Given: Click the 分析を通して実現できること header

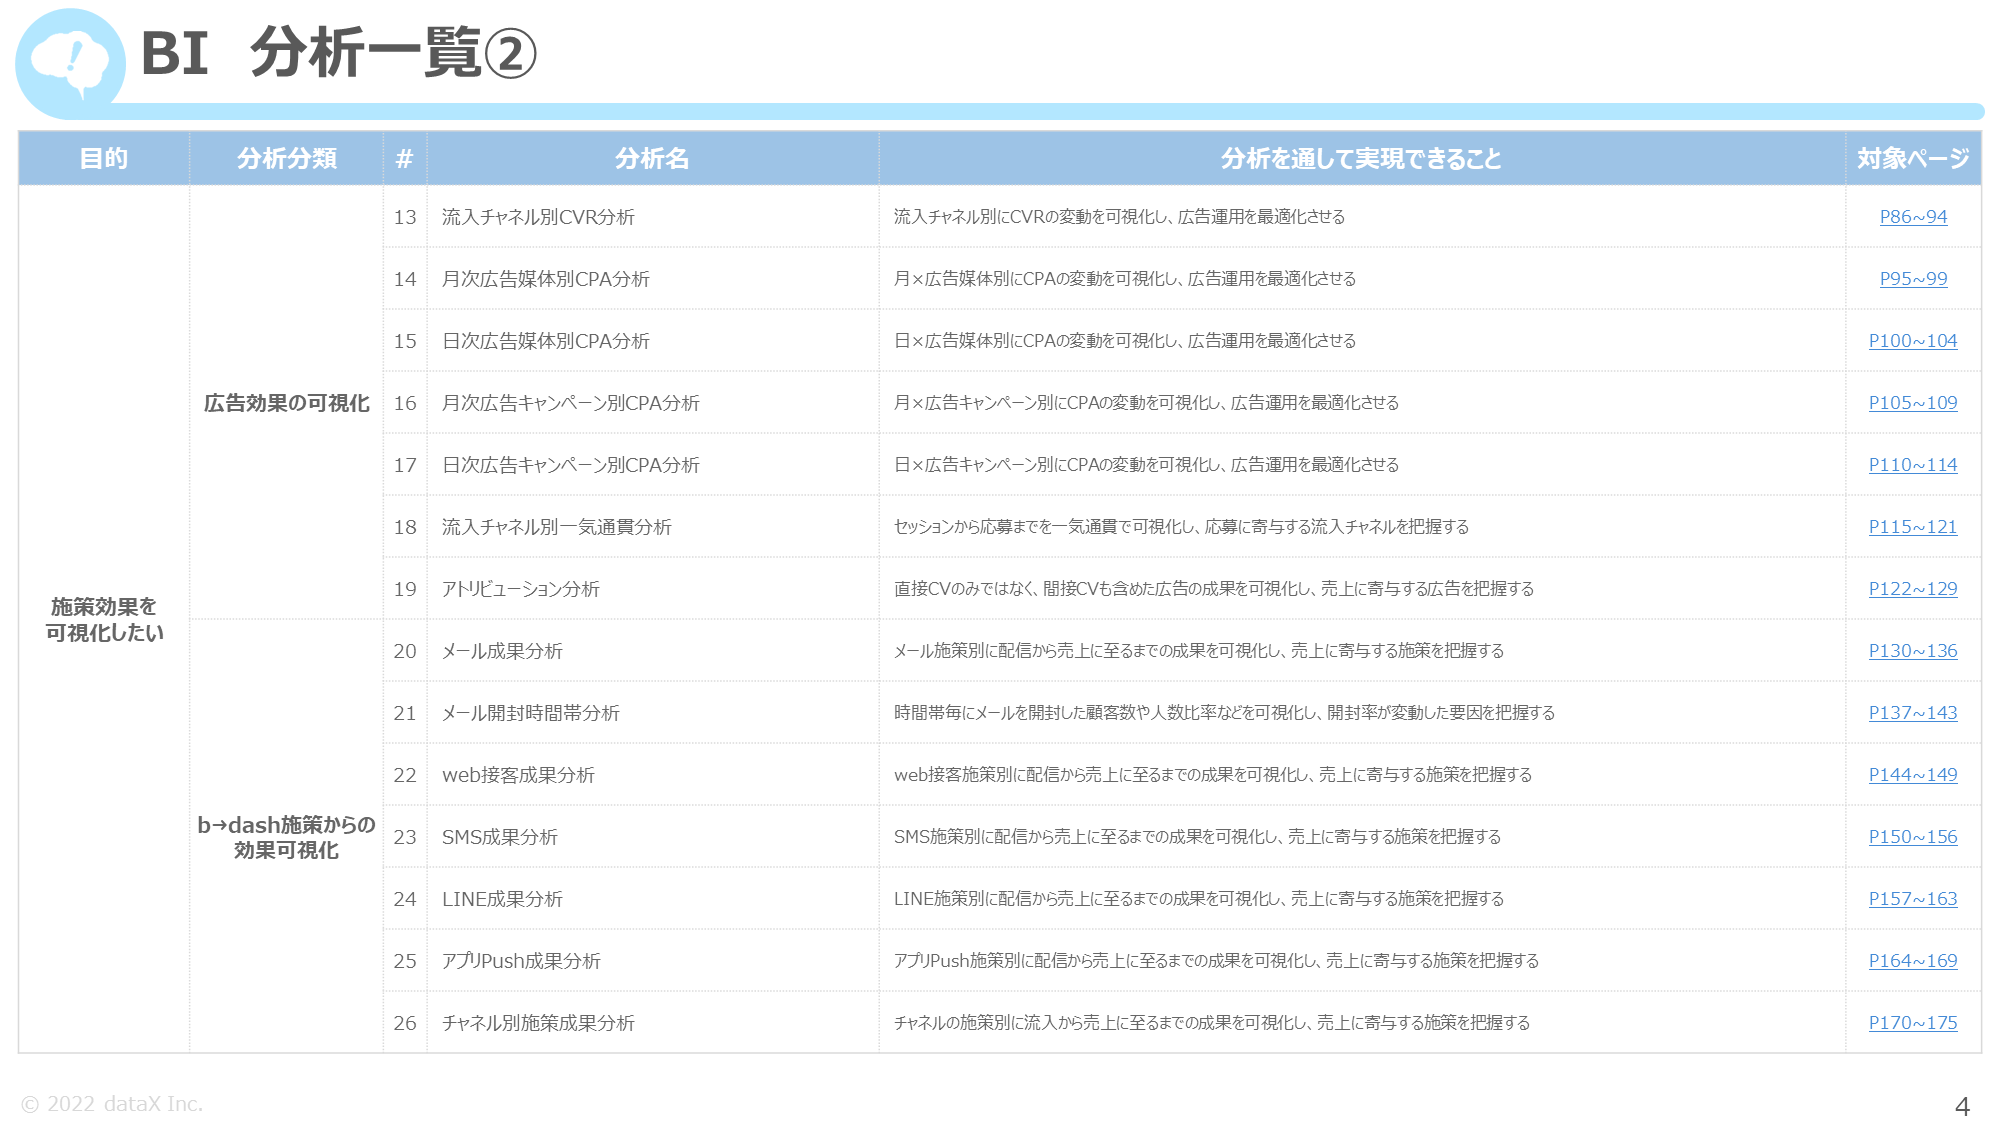Looking at the screenshot, I should point(1361,158).
